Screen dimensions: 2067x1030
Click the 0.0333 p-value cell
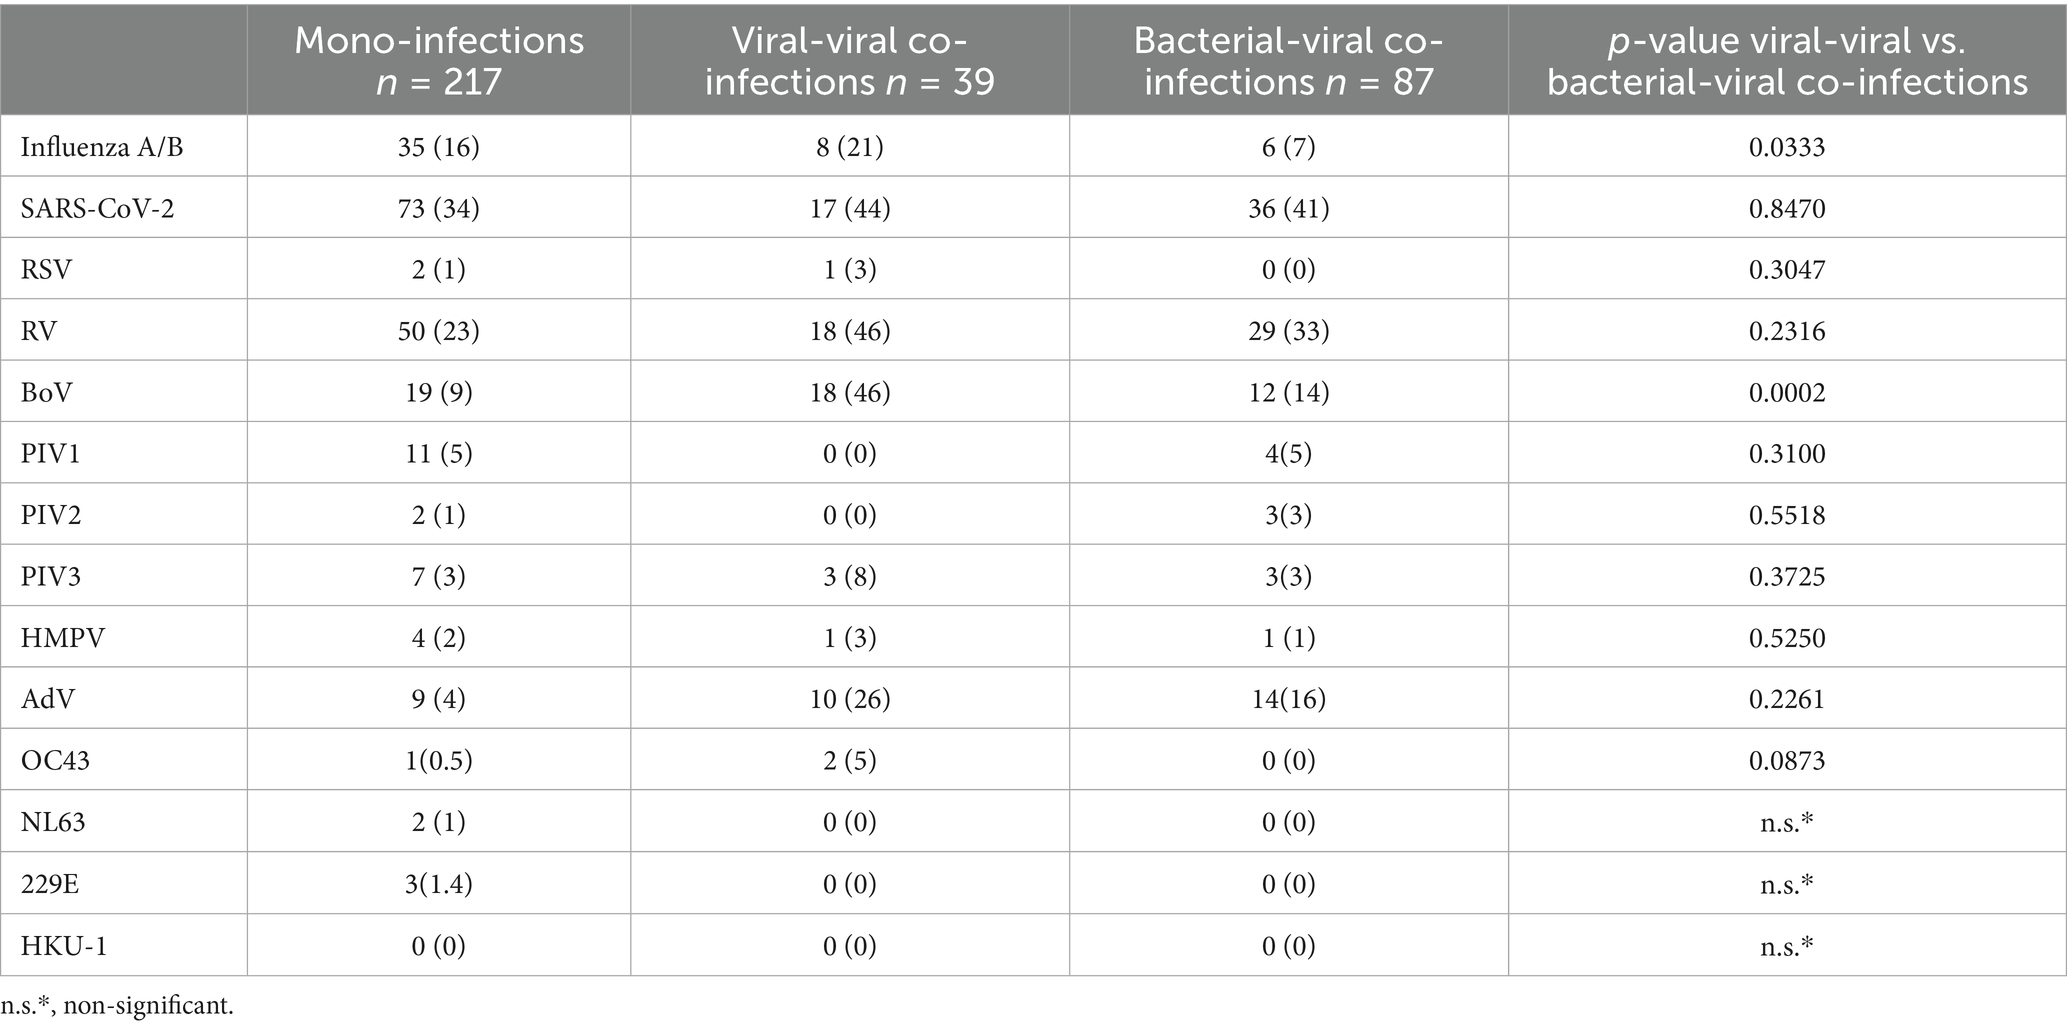point(1786,147)
